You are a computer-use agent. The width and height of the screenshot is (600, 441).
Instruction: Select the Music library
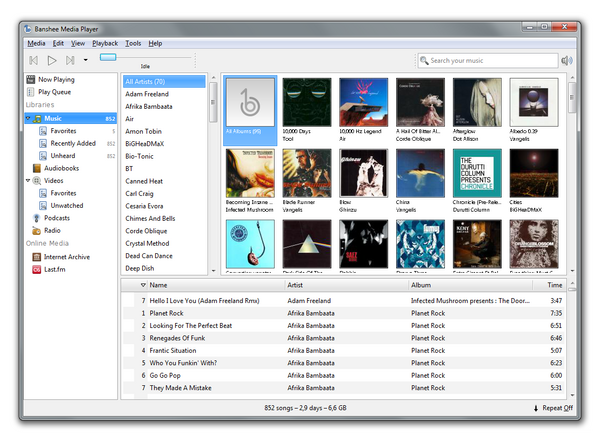(x=71, y=118)
